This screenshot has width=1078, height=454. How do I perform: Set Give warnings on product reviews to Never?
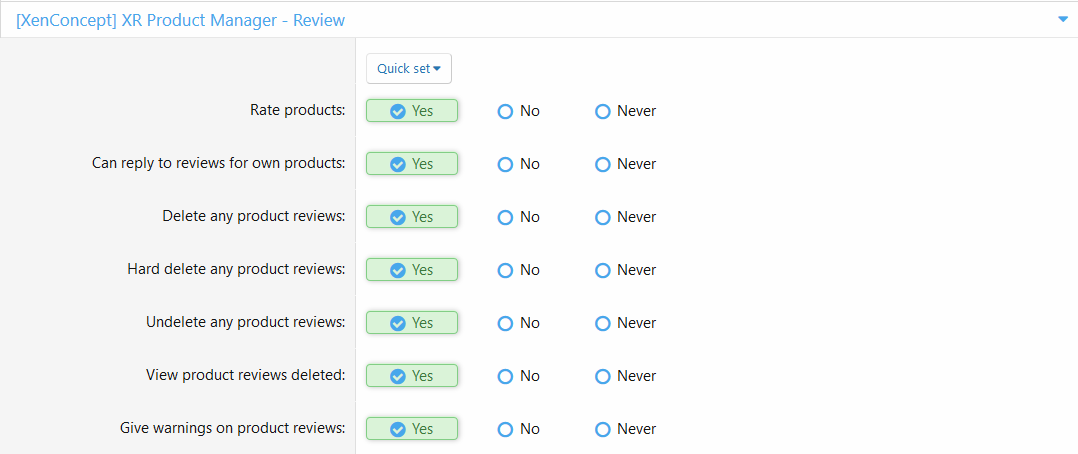626,429
